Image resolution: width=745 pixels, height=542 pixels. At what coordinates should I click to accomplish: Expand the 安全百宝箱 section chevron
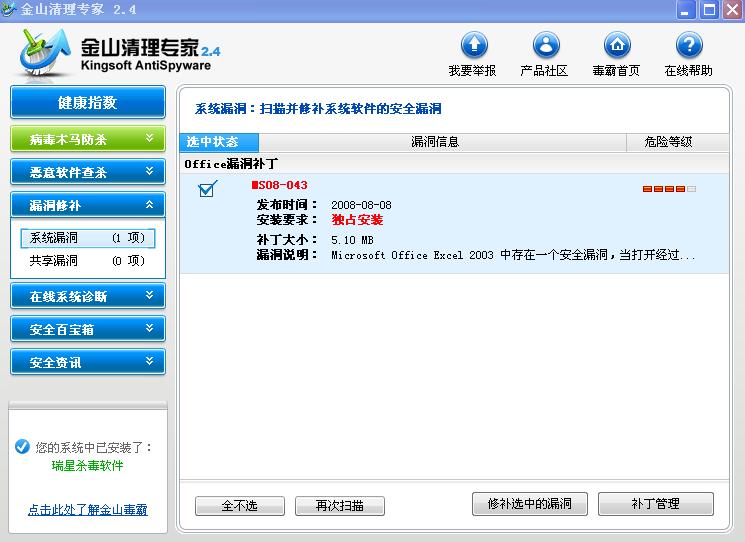pyautogui.click(x=150, y=328)
